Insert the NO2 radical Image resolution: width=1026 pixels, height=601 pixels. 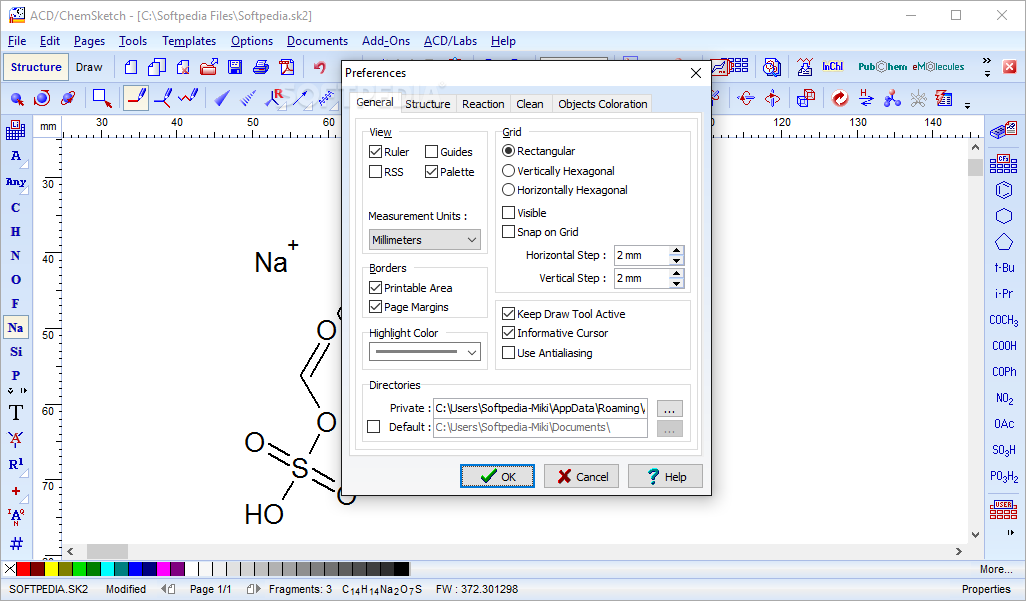[1004, 398]
